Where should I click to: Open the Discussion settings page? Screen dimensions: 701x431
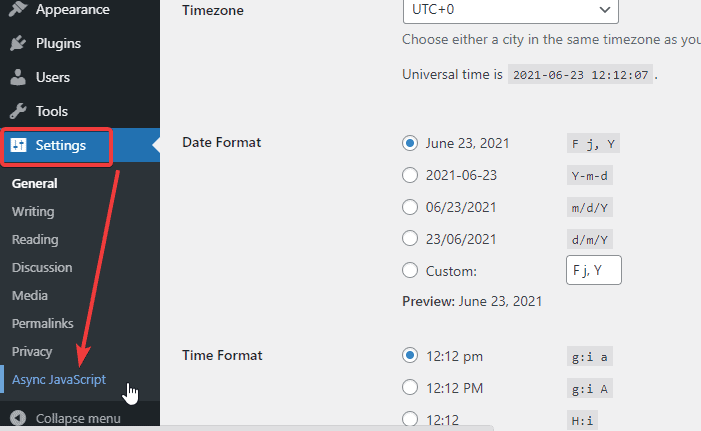(42, 267)
